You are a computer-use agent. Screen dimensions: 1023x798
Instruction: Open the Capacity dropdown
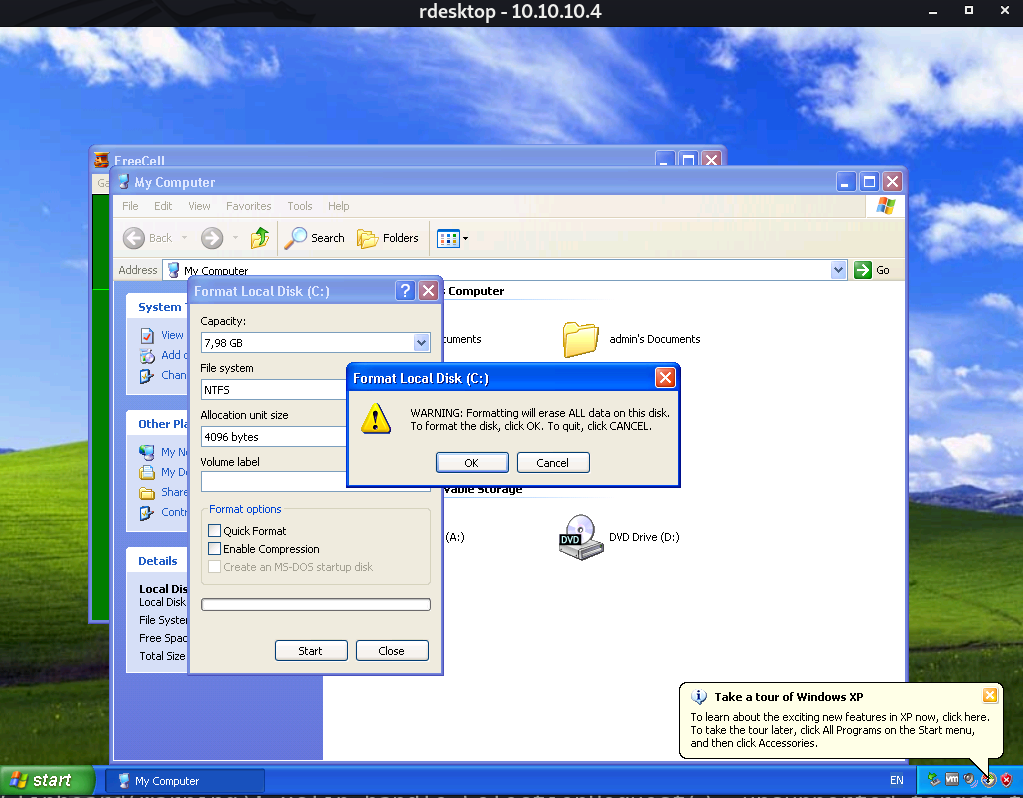point(421,343)
